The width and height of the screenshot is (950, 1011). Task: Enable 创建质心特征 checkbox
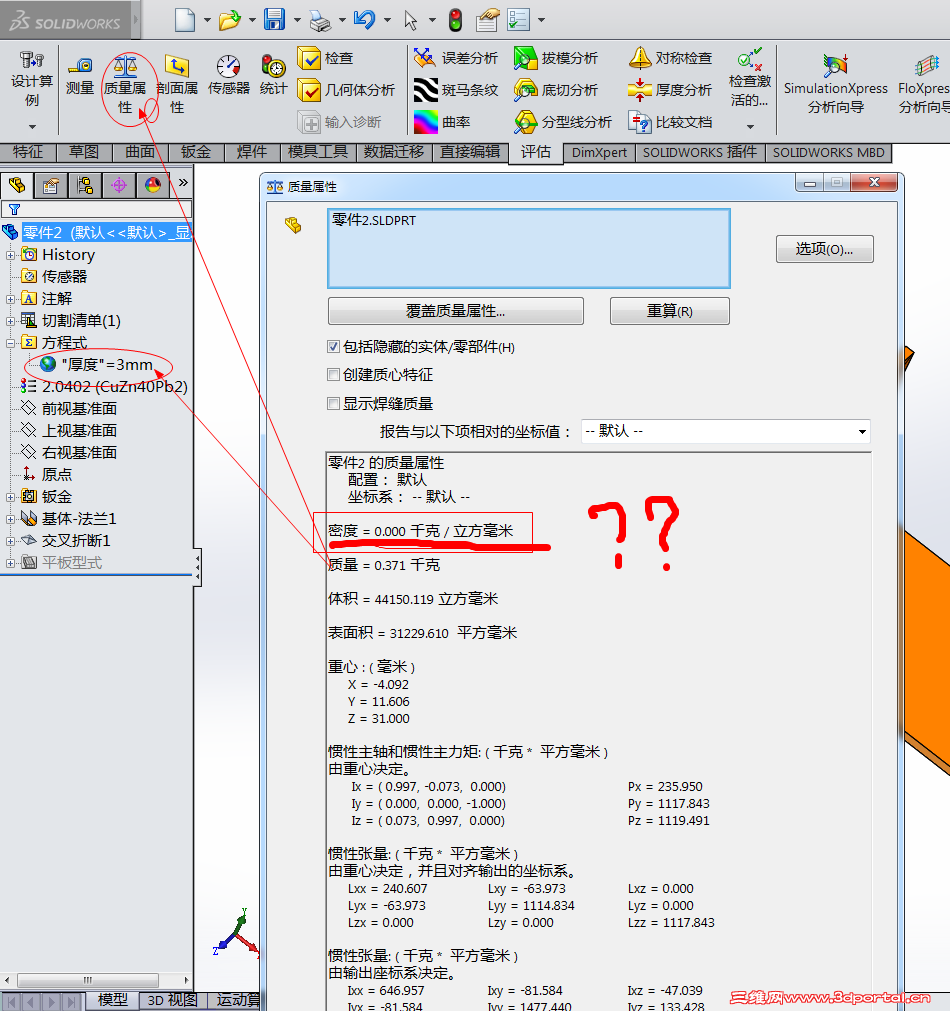(333, 375)
